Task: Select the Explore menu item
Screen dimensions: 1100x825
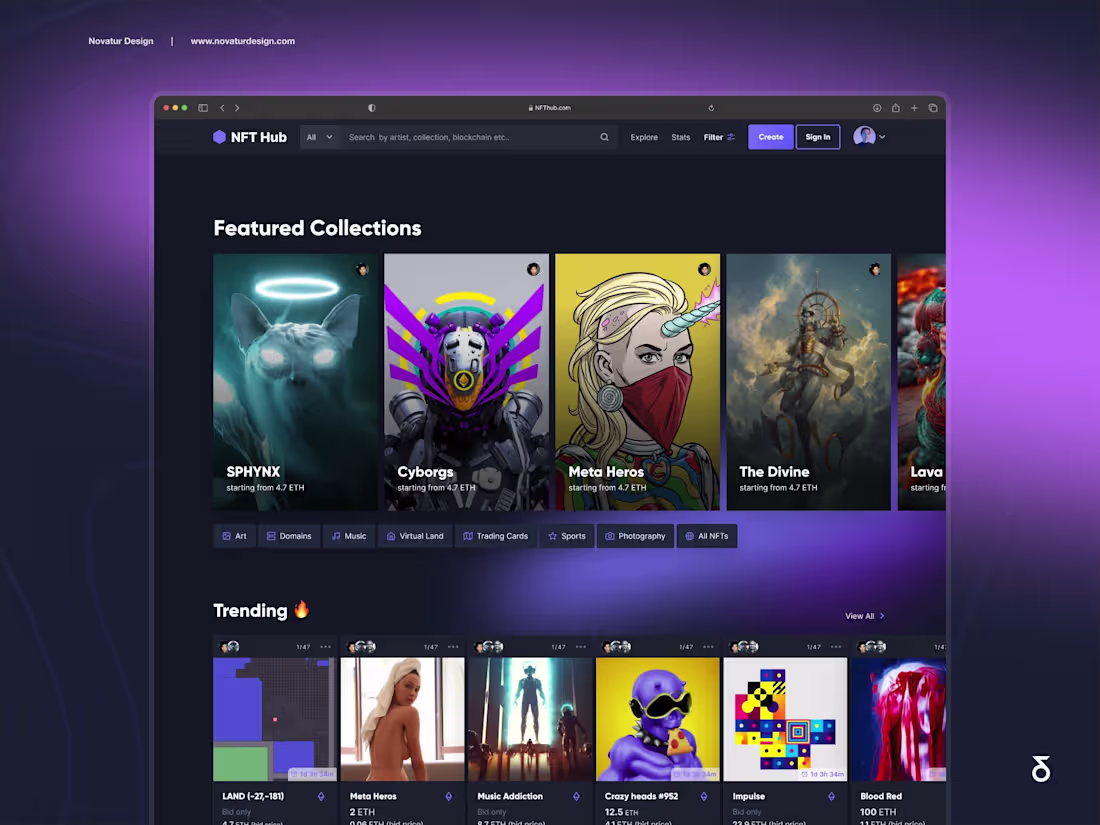Action: [x=644, y=137]
